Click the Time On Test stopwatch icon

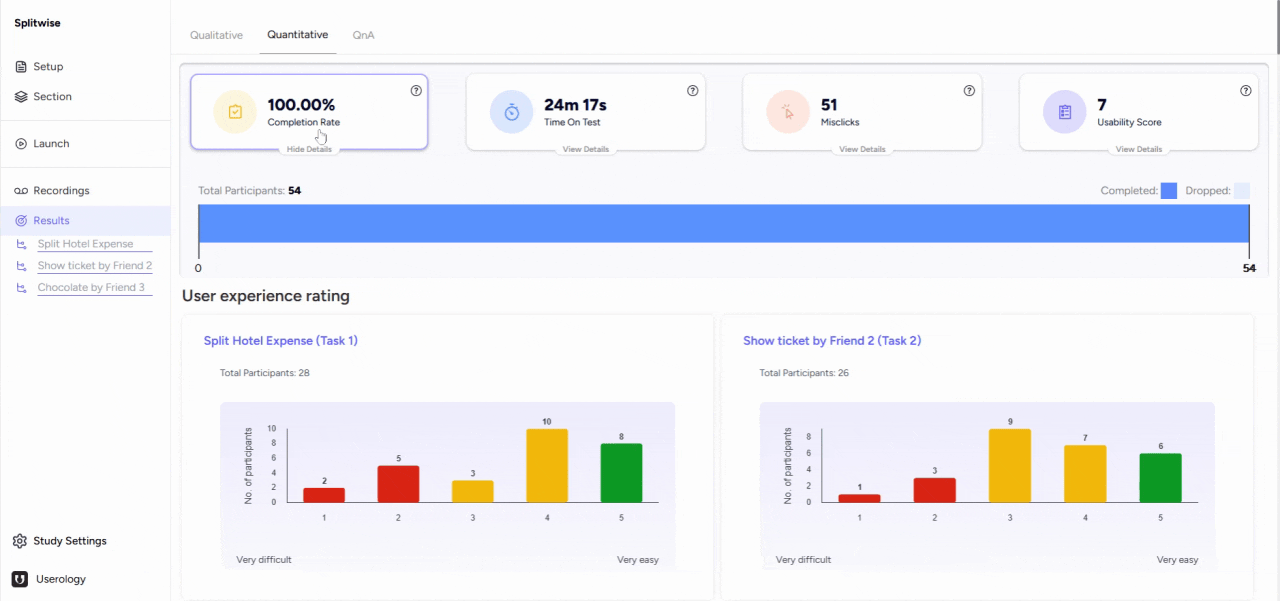(x=511, y=112)
